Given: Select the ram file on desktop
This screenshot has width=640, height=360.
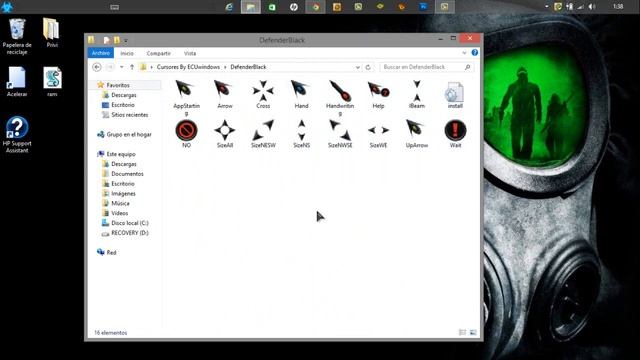Looking at the screenshot, I should point(52,82).
